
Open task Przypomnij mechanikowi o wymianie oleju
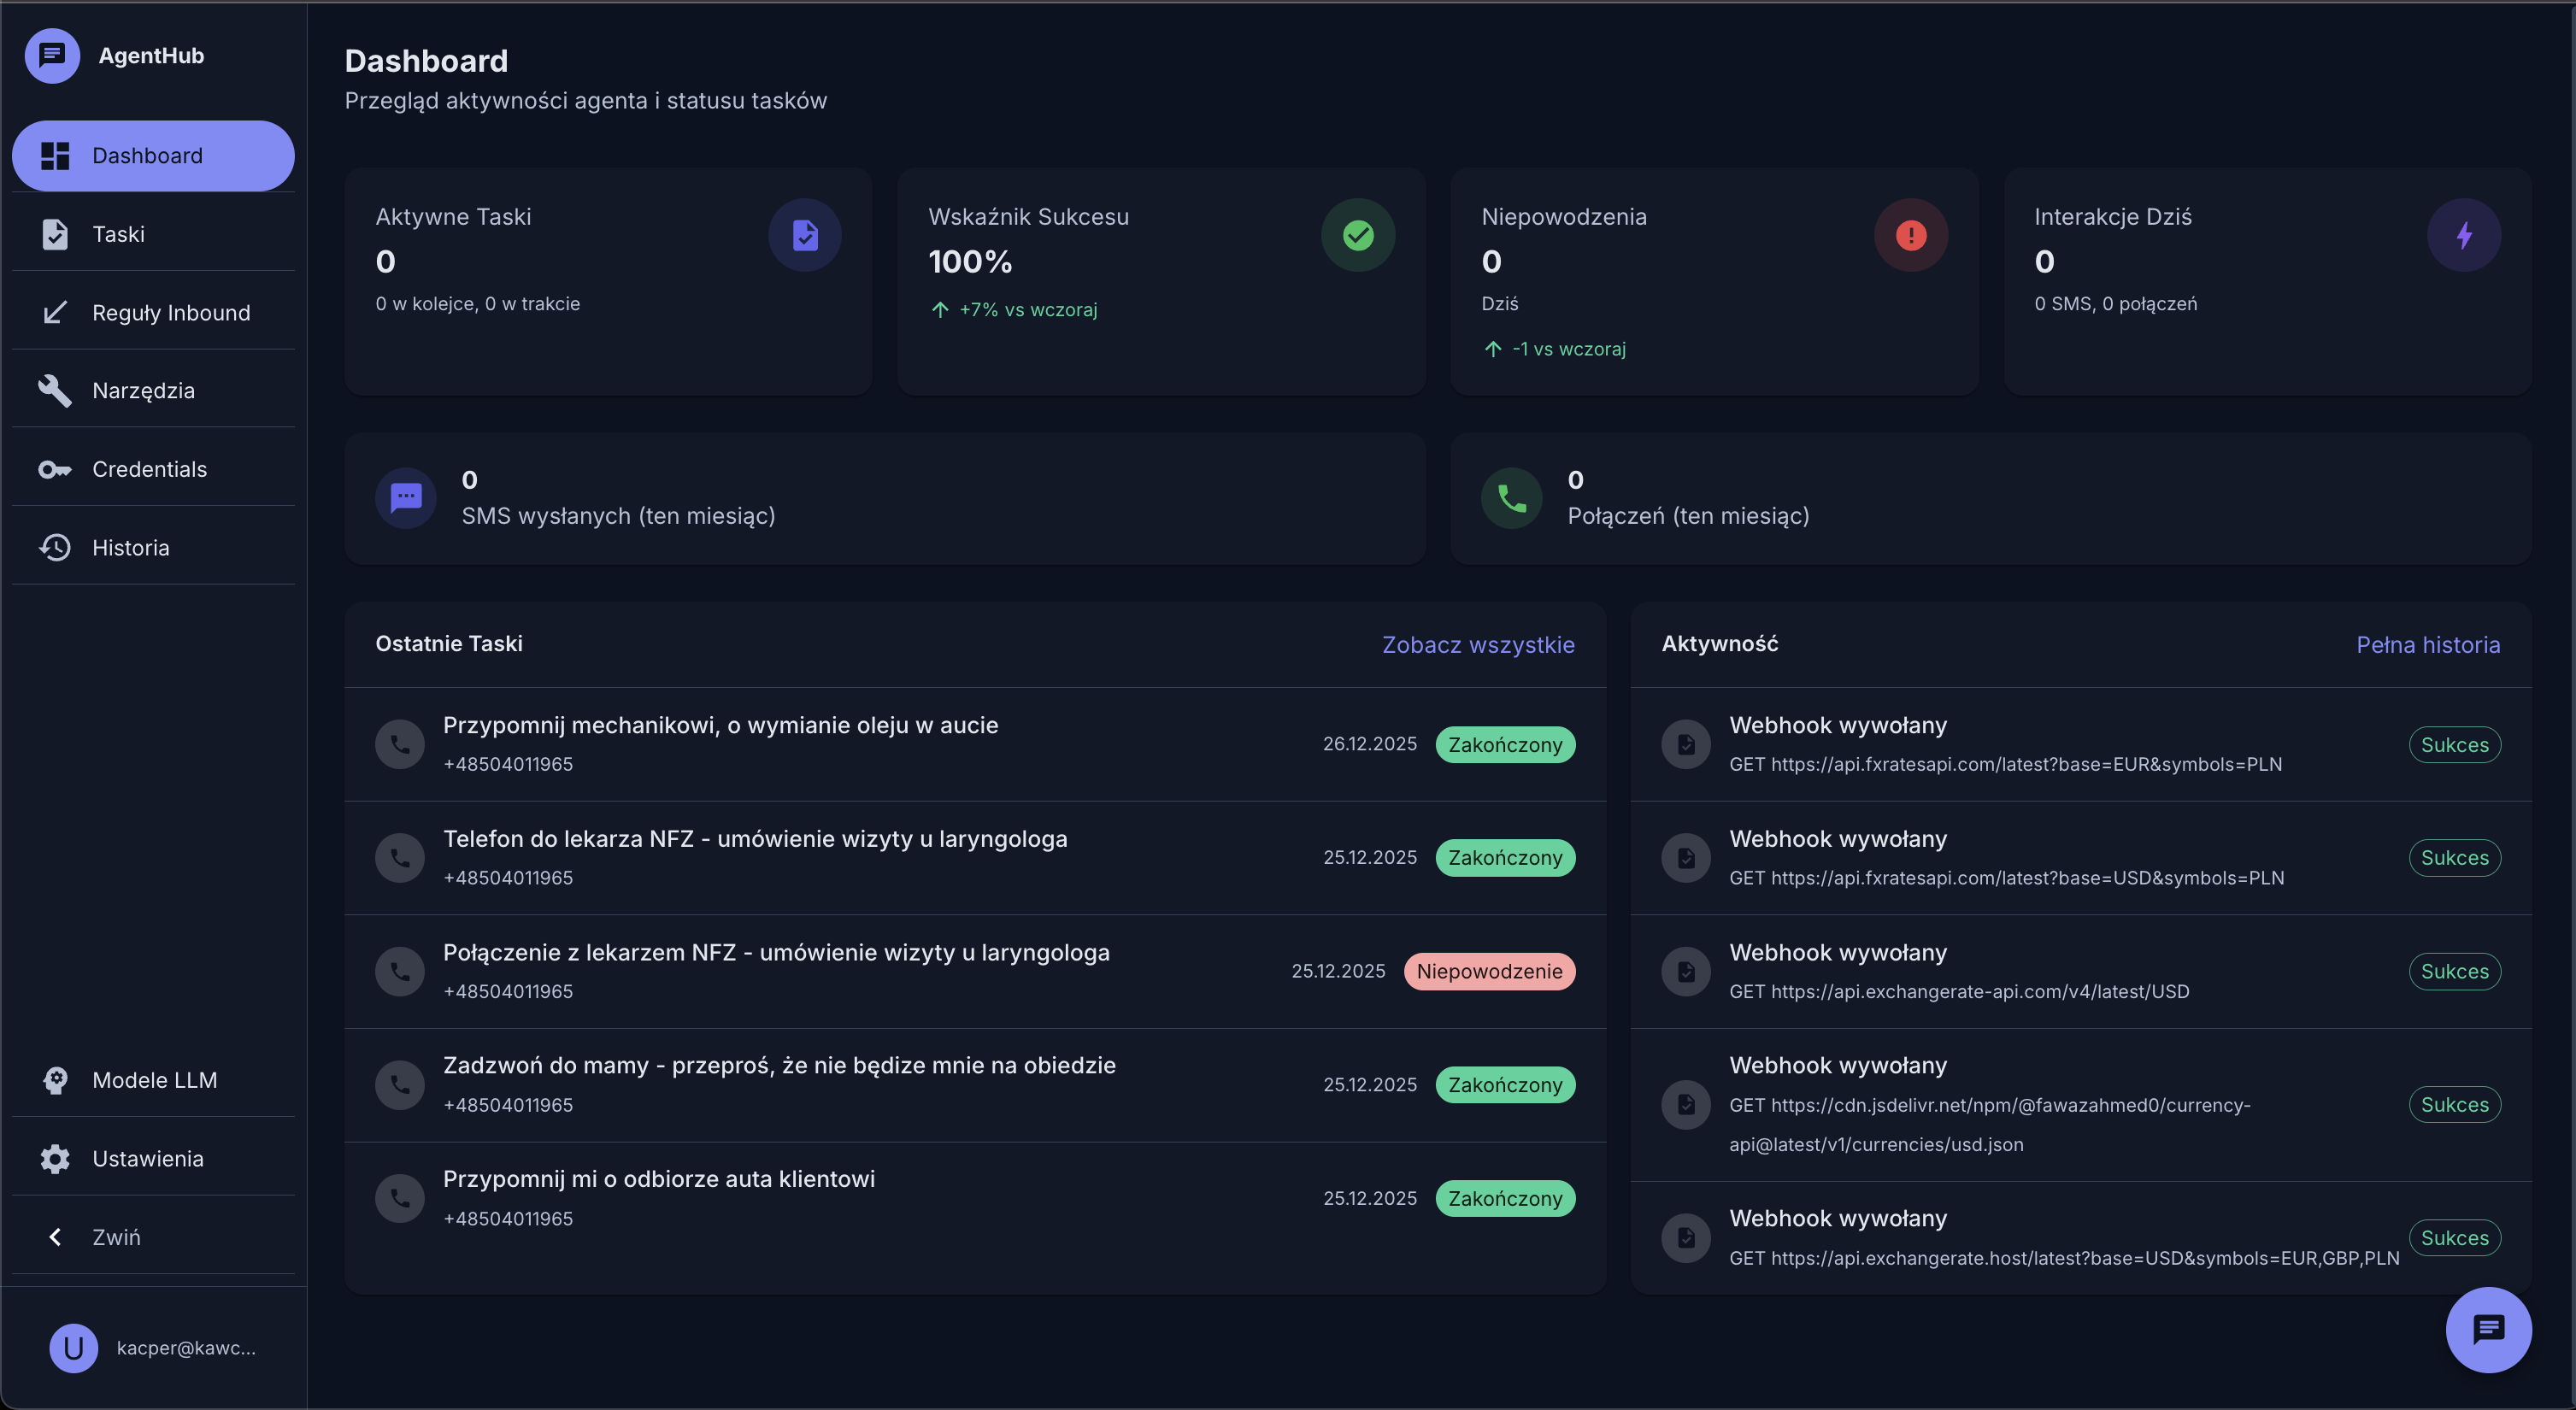(975, 744)
